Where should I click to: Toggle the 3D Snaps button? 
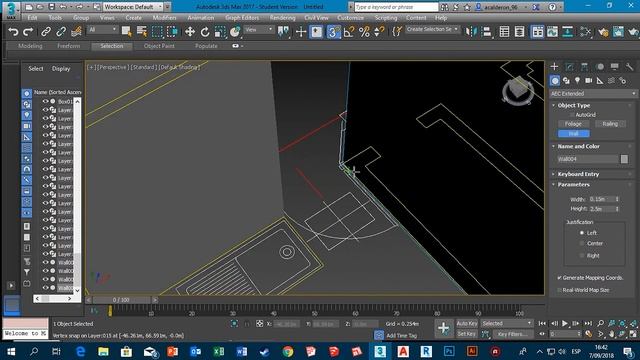[x=333, y=31]
